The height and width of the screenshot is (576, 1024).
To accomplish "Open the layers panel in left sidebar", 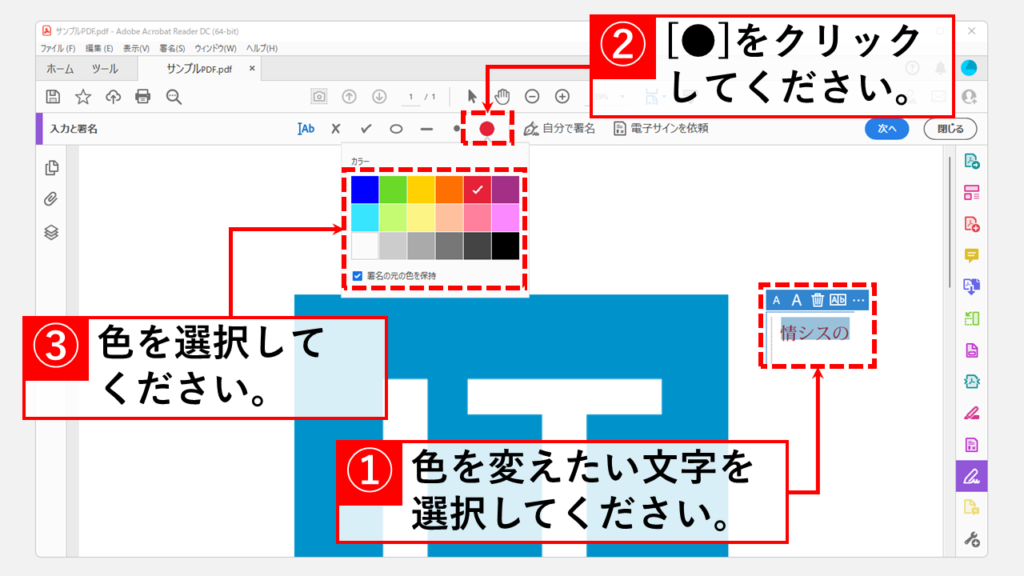I will pos(52,231).
